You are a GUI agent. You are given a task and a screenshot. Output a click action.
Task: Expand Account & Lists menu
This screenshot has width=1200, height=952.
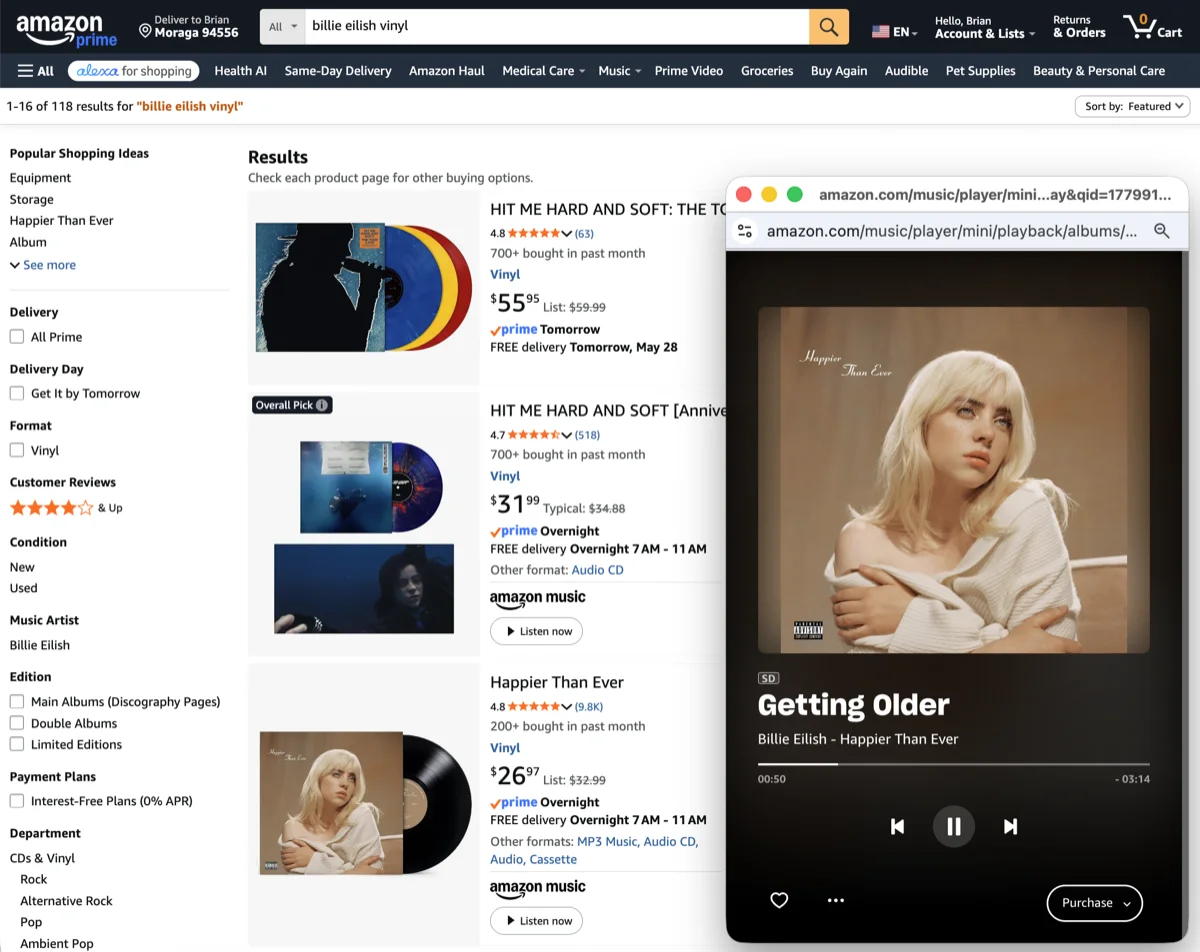pos(984,27)
